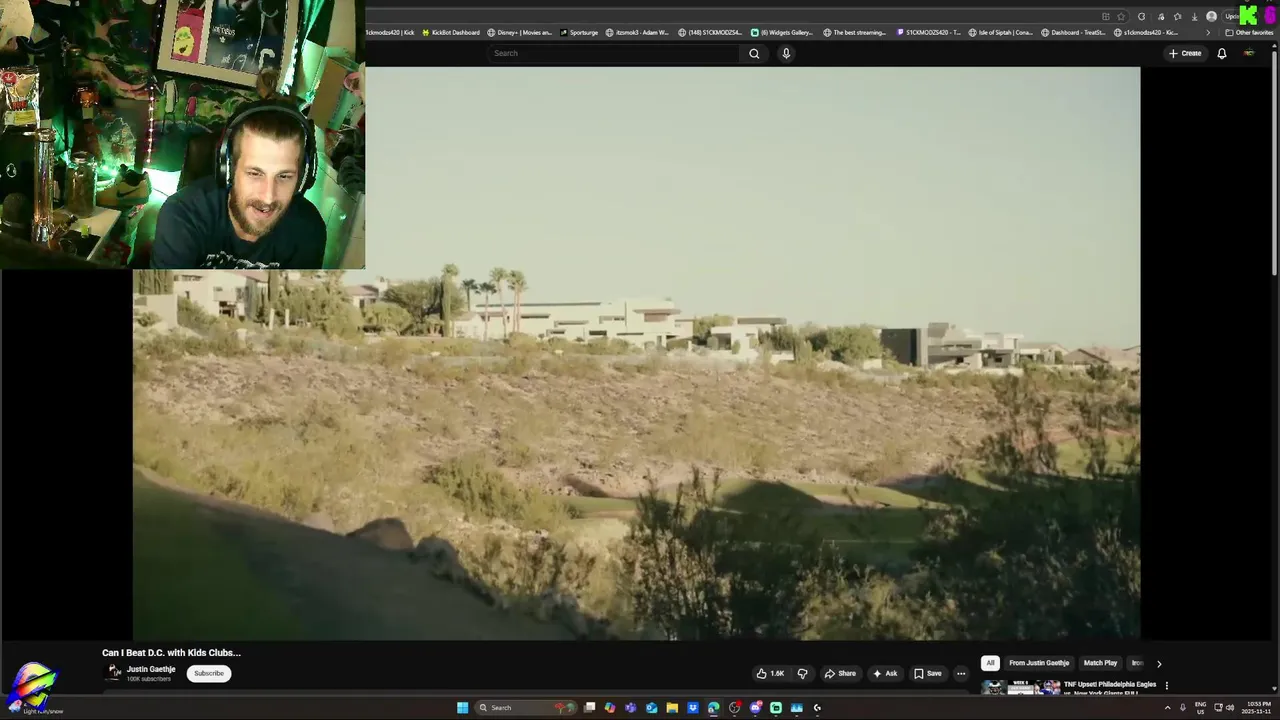This screenshot has height=720, width=1280.
Task: Open The best streaming bookmark
Action: pyautogui.click(x=855, y=32)
